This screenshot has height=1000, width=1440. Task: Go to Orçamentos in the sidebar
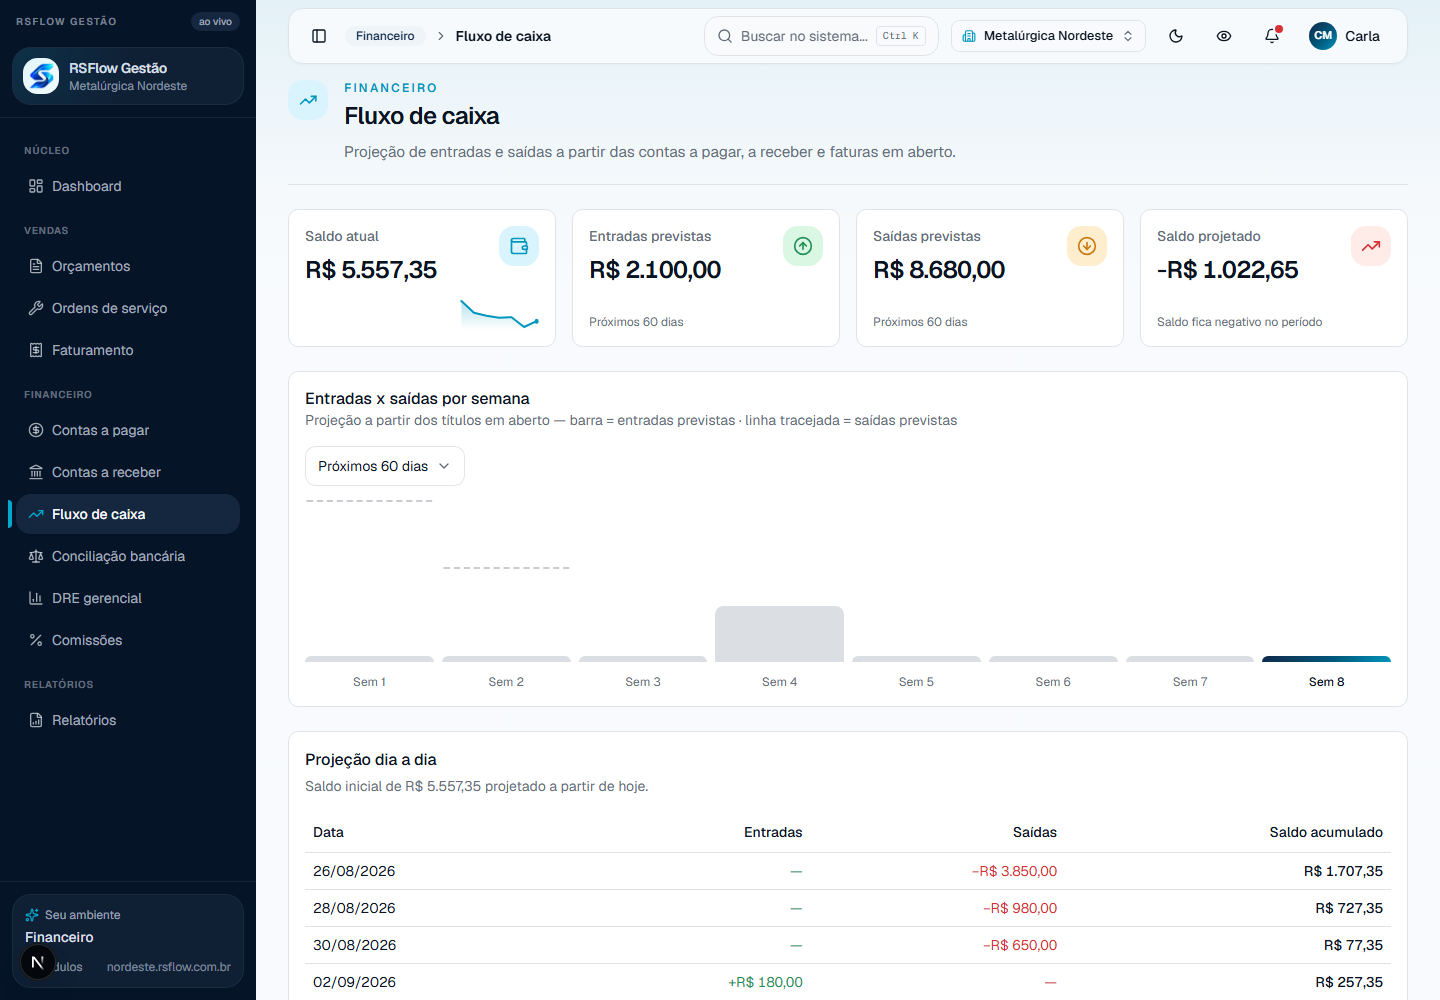coord(128,266)
